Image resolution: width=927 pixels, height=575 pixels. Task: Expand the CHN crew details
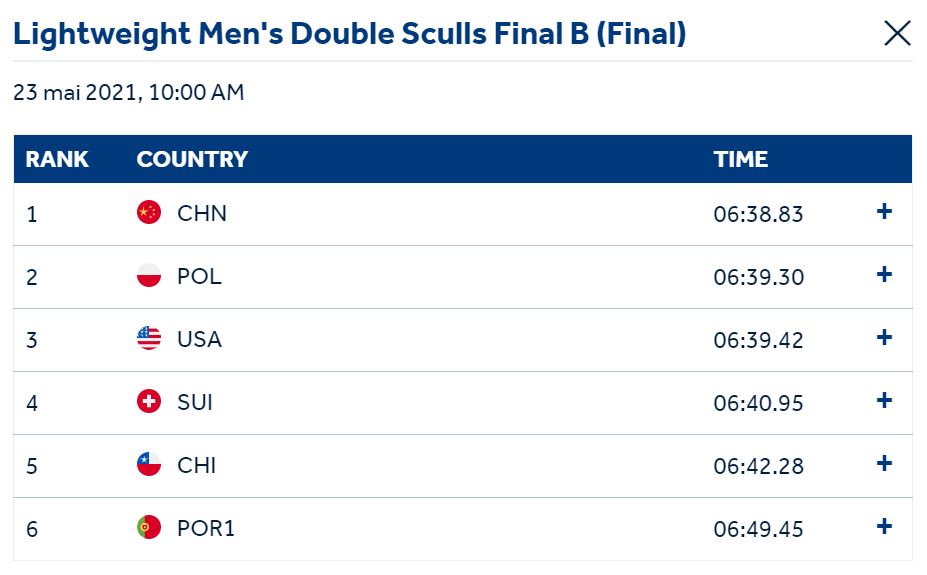pyautogui.click(x=884, y=212)
